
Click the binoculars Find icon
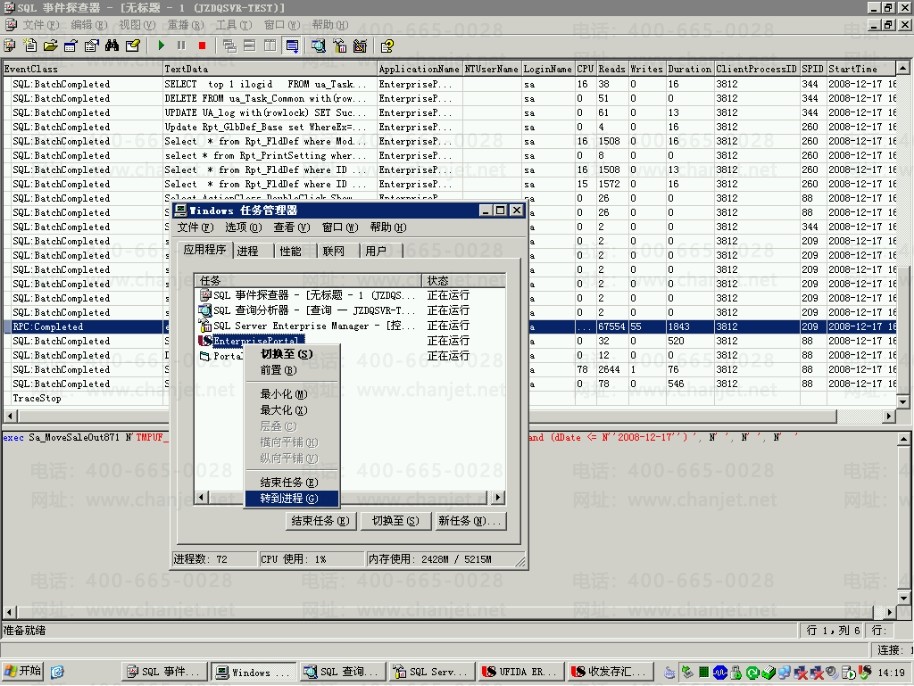[112, 45]
